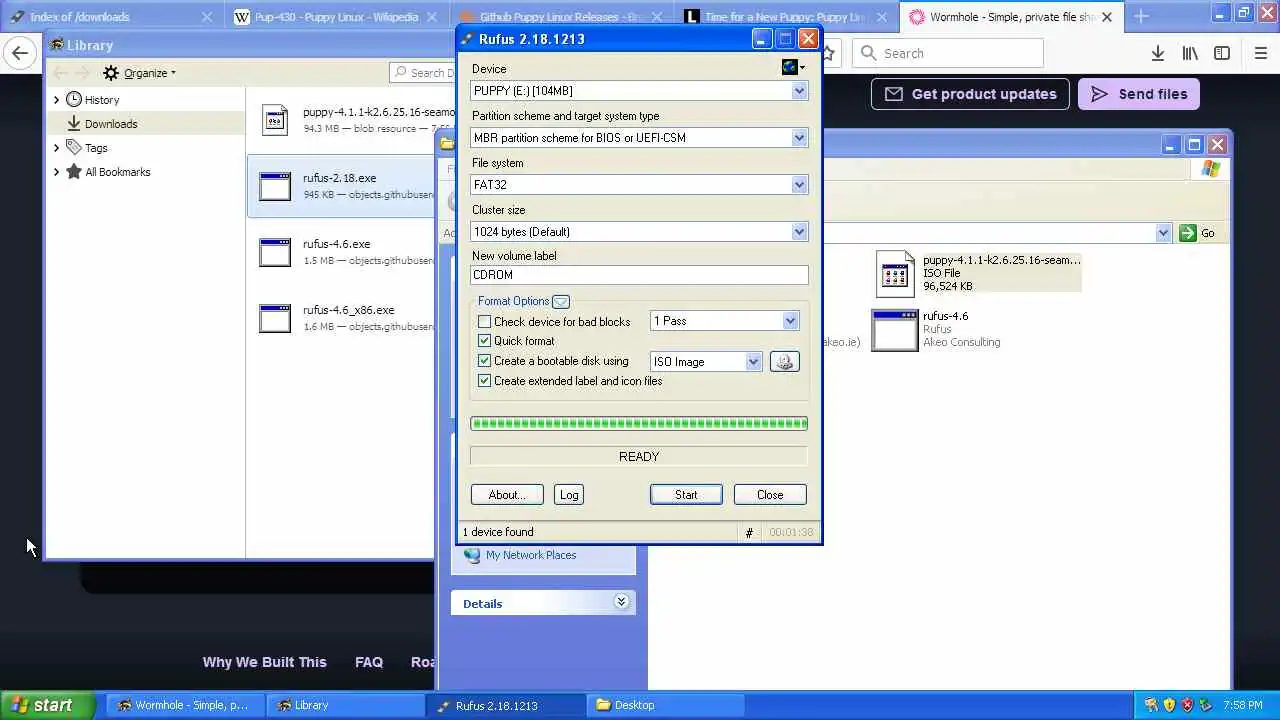Screen dimensions: 1280x720
Task: Click the puppy ISO file icon in Explorer
Action: point(895,273)
